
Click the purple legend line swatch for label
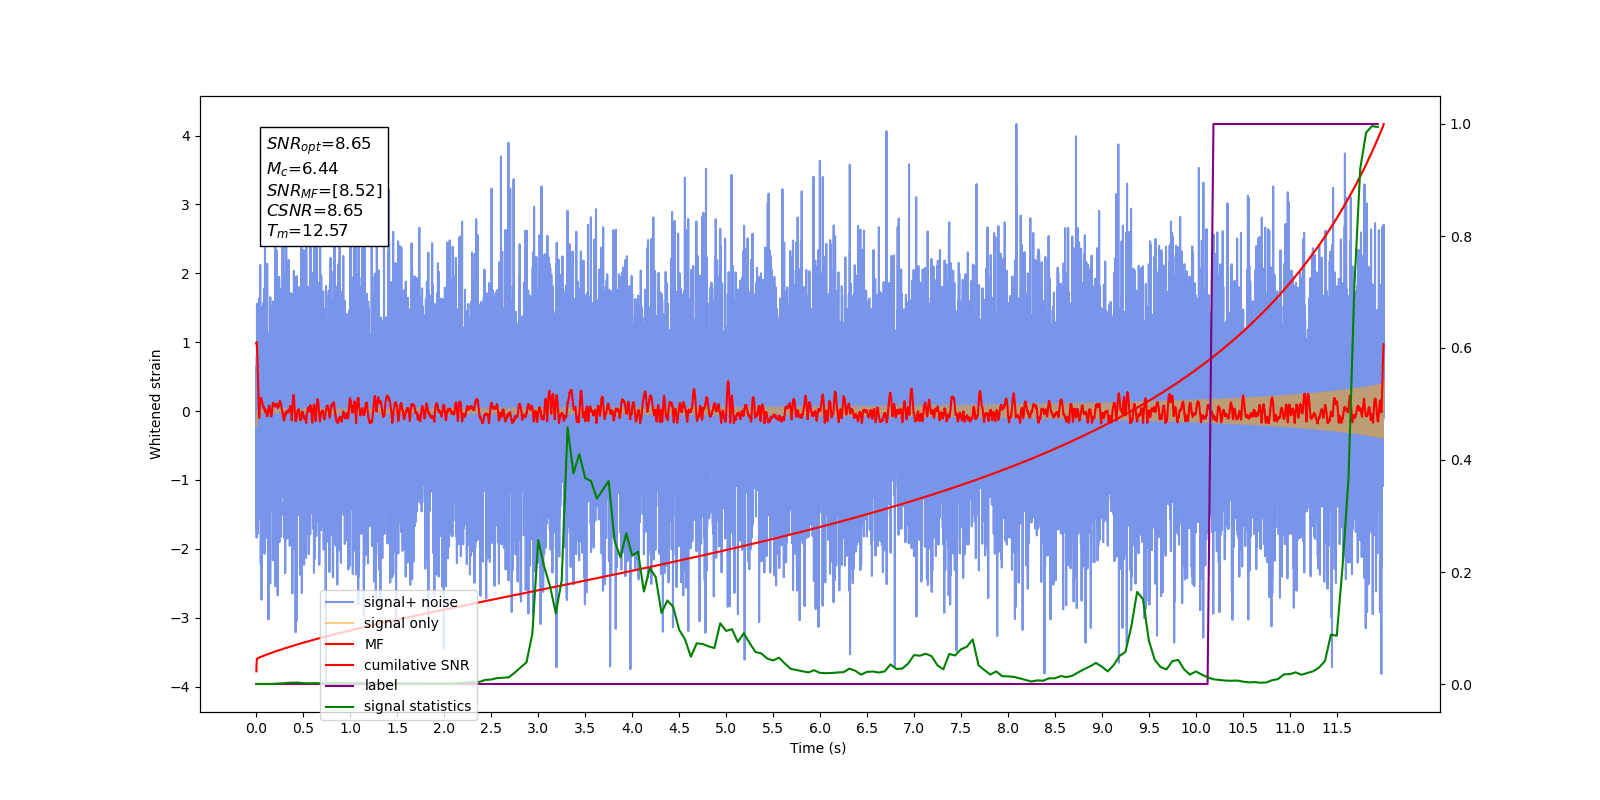tap(340, 685)
